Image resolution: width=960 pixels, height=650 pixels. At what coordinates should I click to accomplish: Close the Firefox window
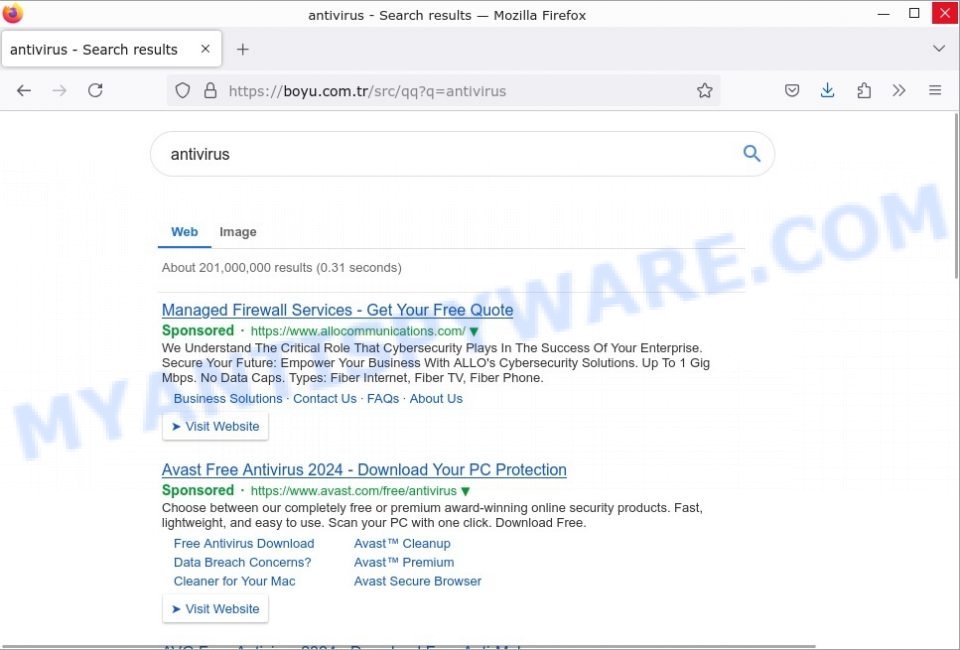point(945,13)
